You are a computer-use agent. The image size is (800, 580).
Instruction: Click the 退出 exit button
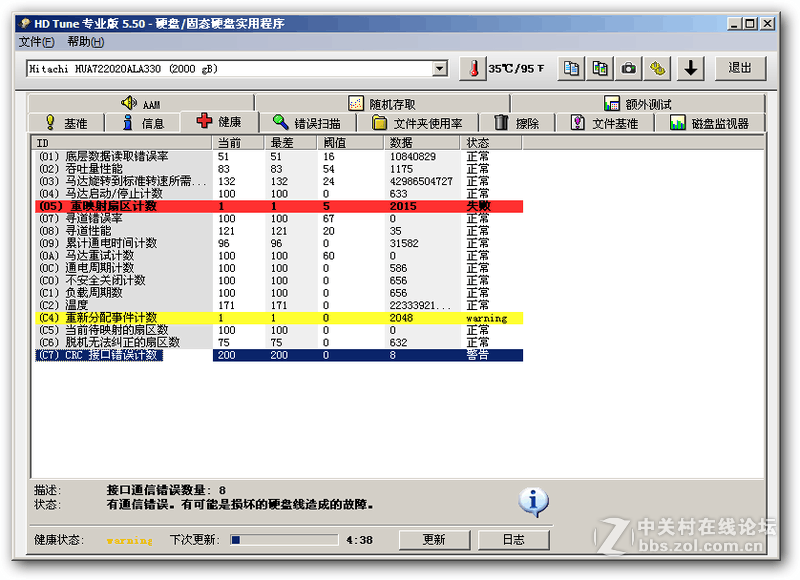pos(740,68)
